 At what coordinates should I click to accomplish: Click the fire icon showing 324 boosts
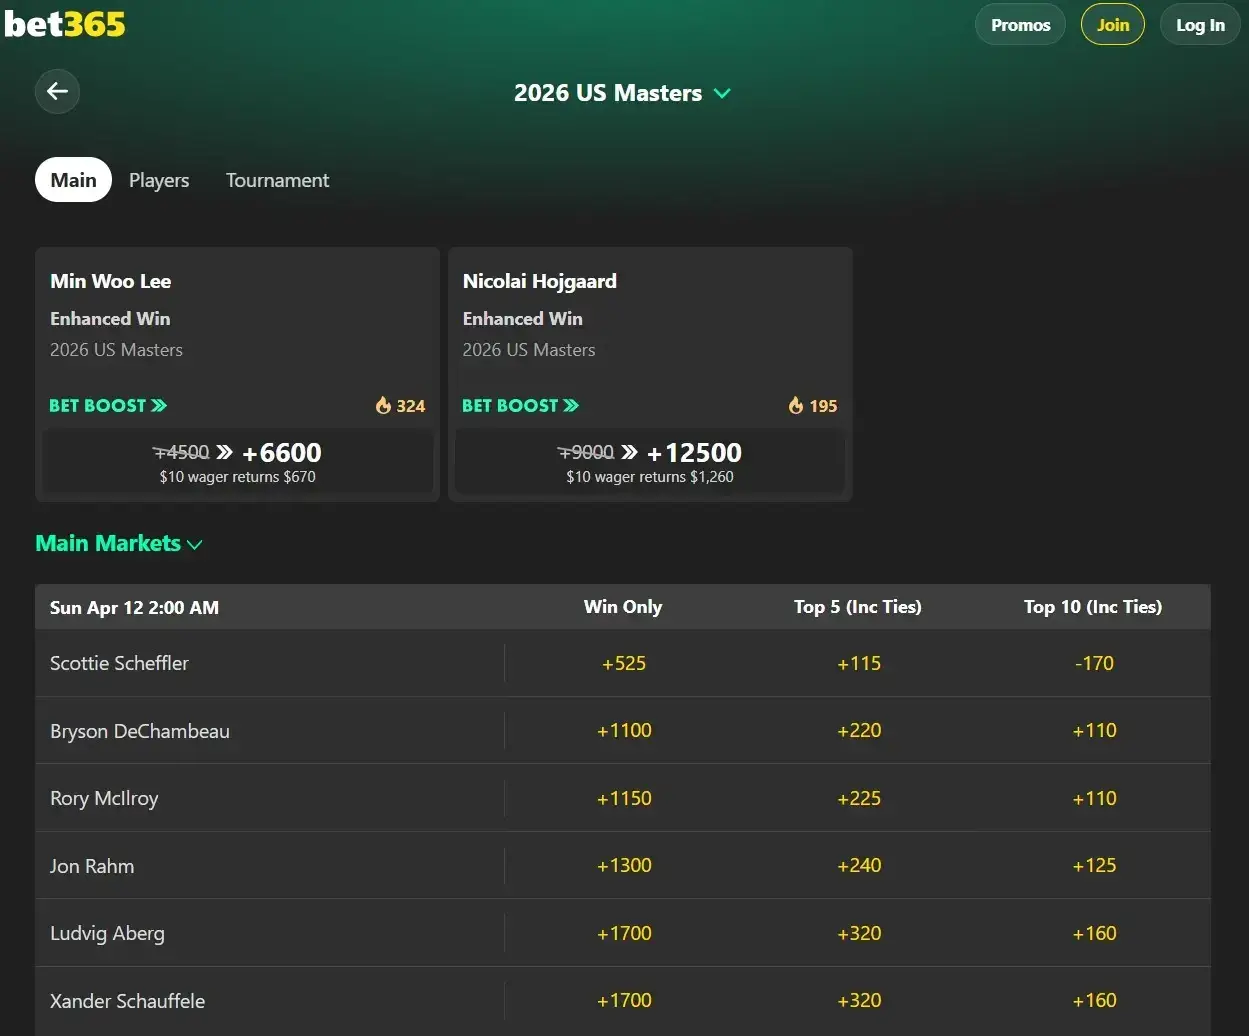coord(384,405)
